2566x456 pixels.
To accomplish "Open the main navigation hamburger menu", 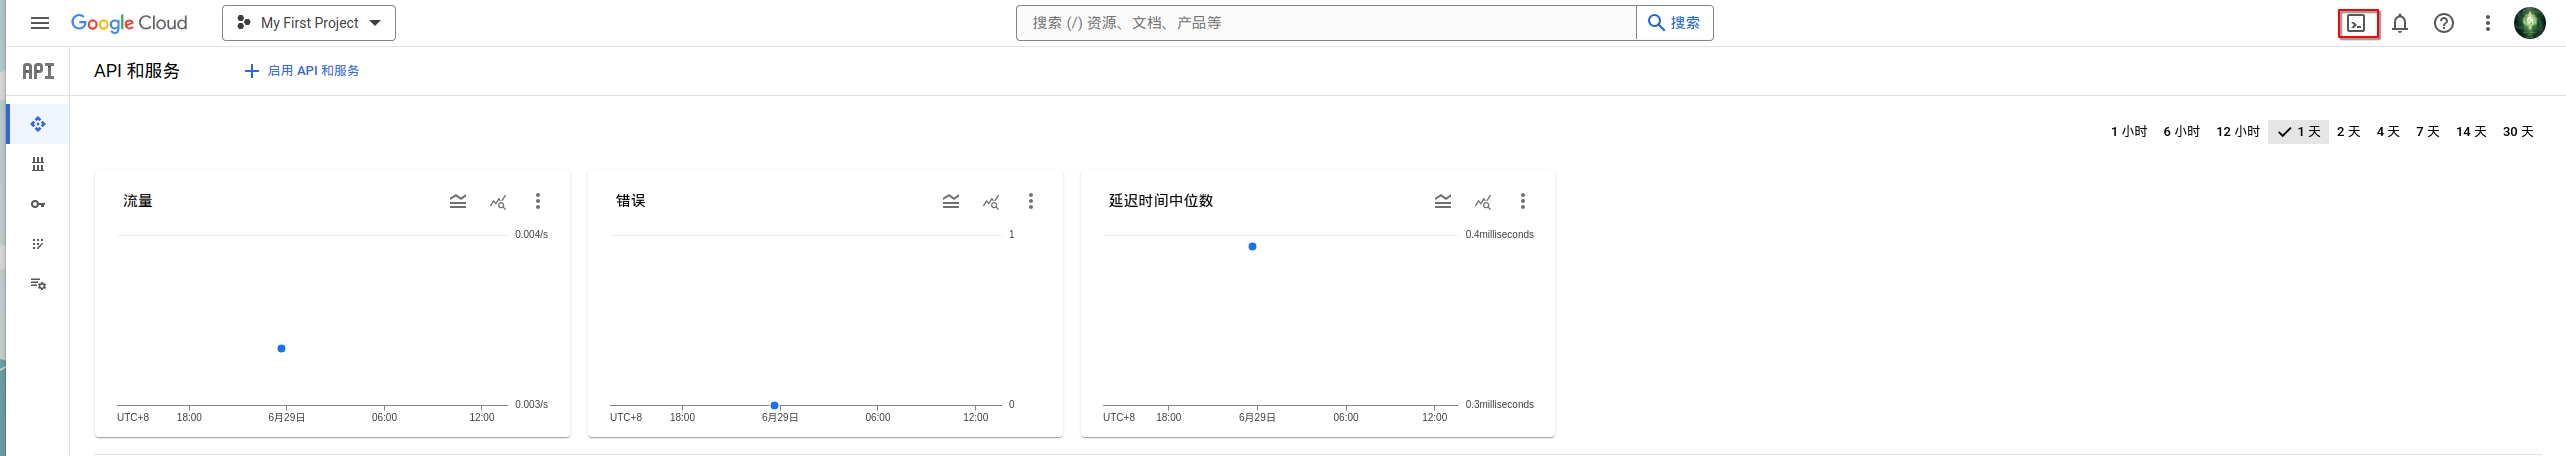I will coord(40,23).
